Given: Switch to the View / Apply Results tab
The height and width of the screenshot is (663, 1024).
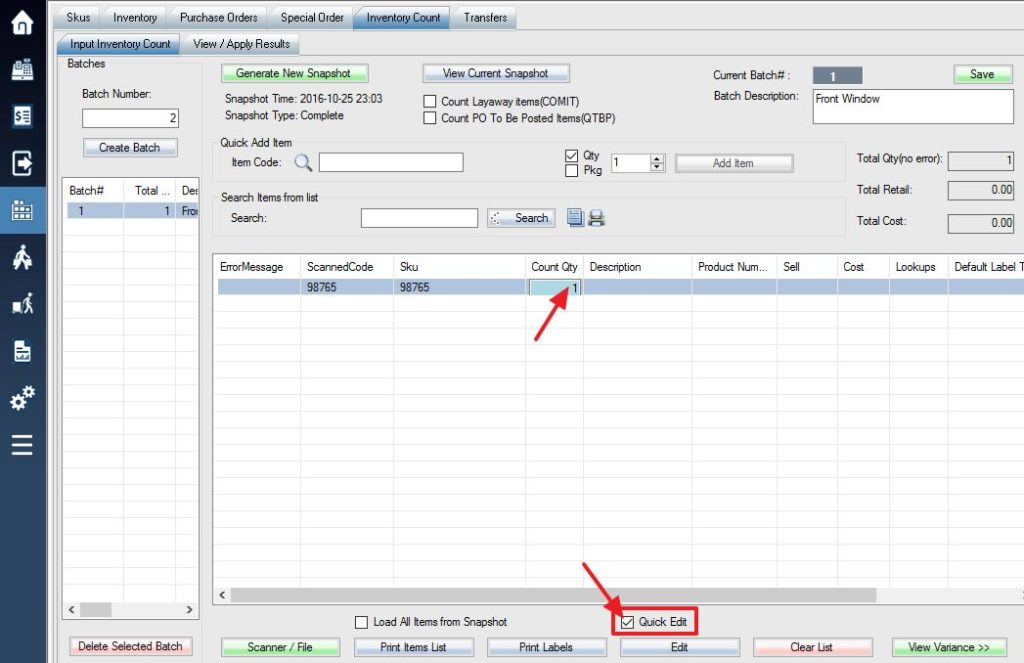Looking at the screenshot, I should coord(241,43).
